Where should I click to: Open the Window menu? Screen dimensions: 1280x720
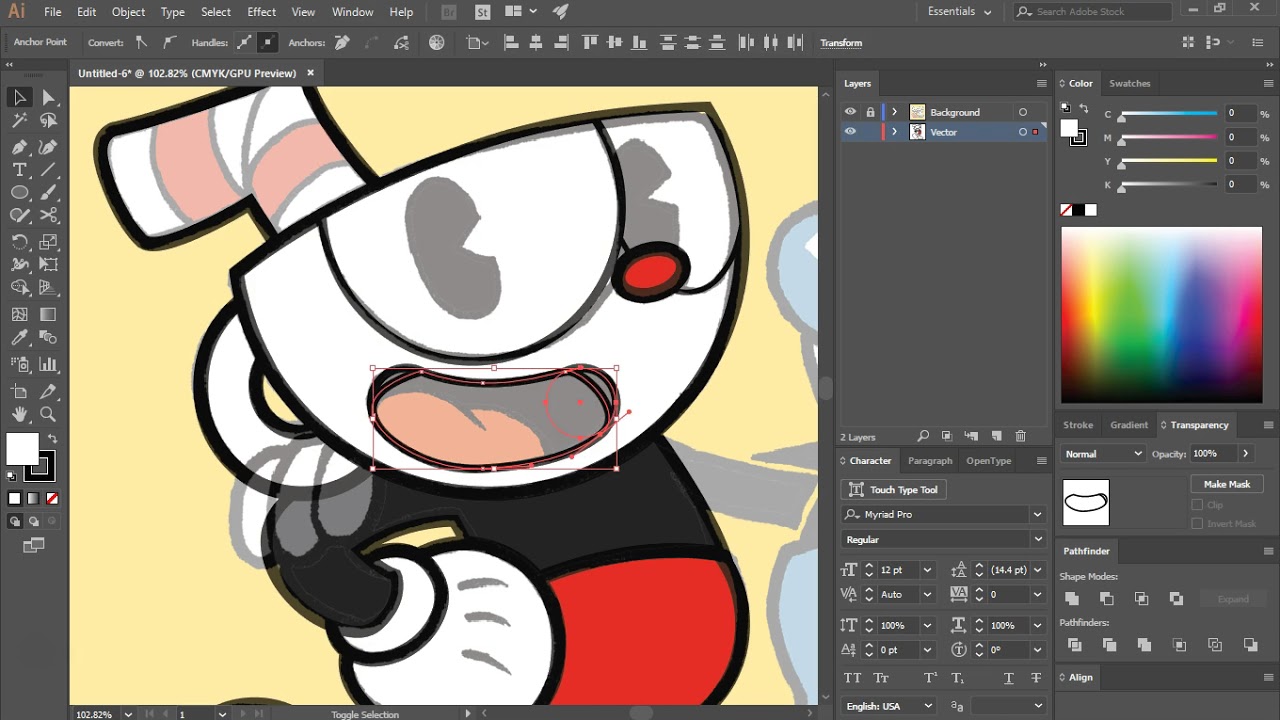(x=352, y=12)
